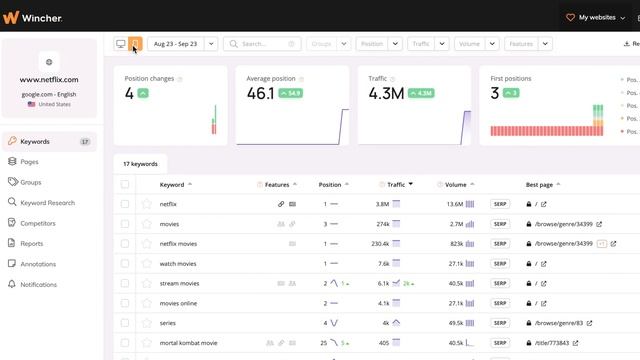This screenshot has height=360, width=640.
Task: Click the First positions bar chart
Action: click(x=547, y=120)
